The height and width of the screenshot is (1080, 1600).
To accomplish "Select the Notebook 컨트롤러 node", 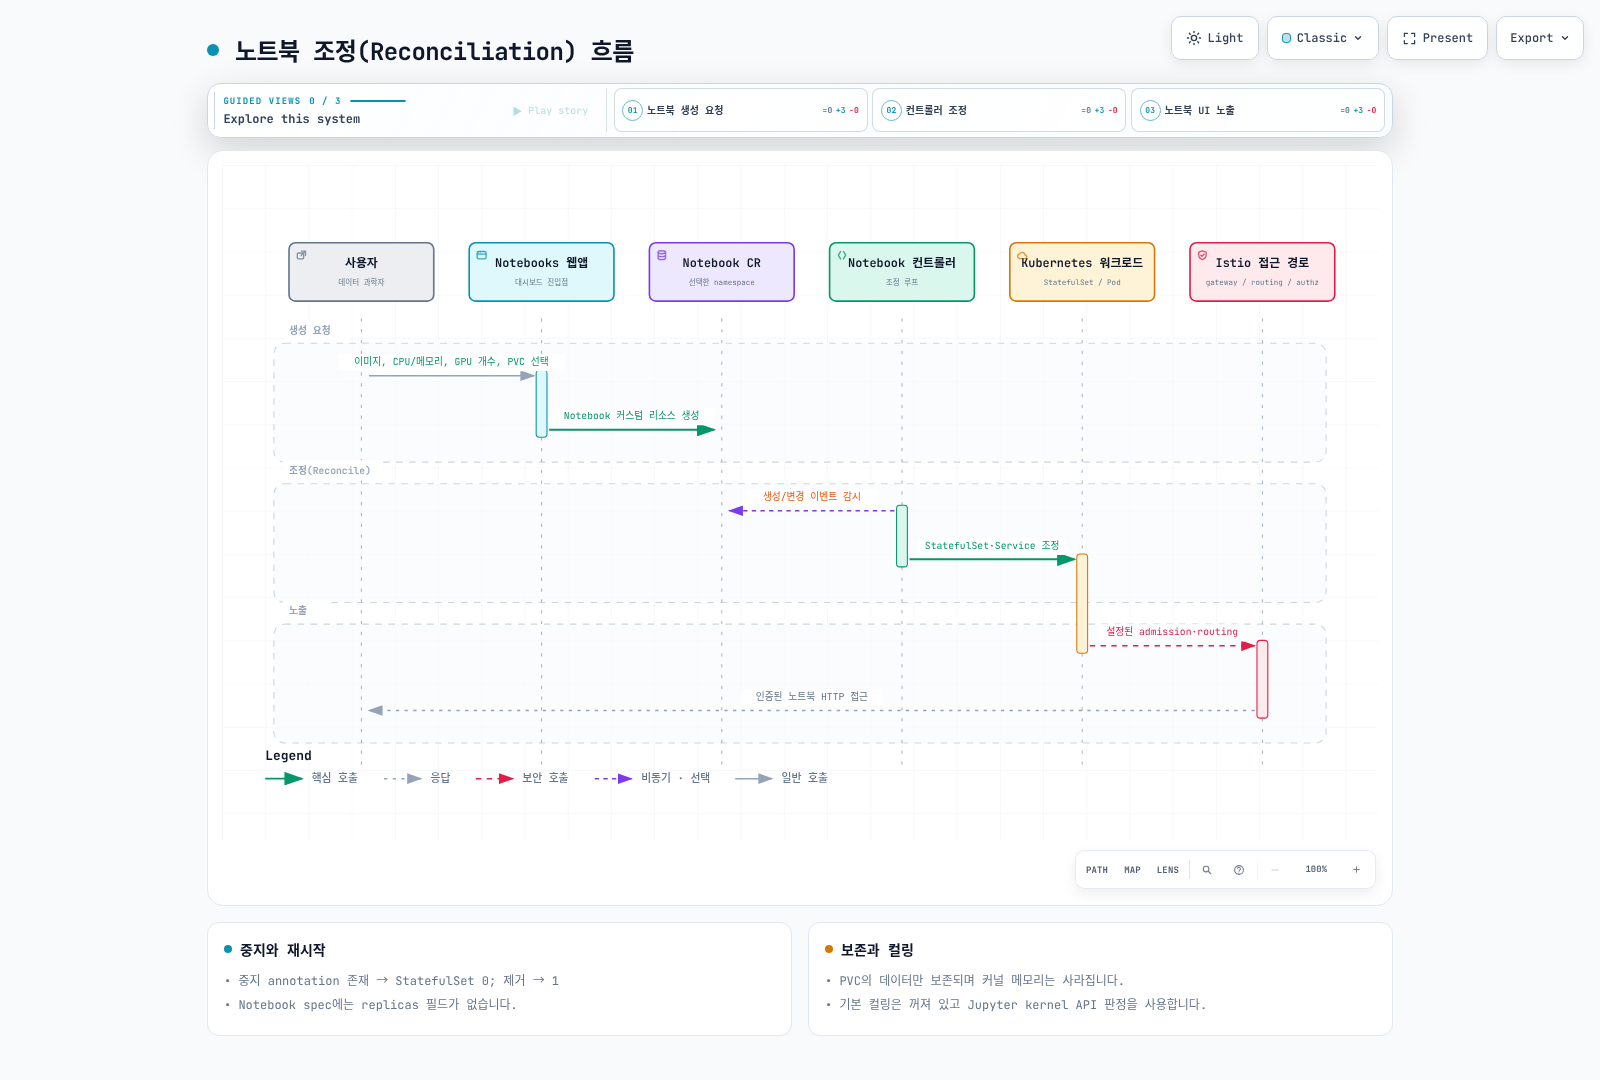I will click(901, 272).
